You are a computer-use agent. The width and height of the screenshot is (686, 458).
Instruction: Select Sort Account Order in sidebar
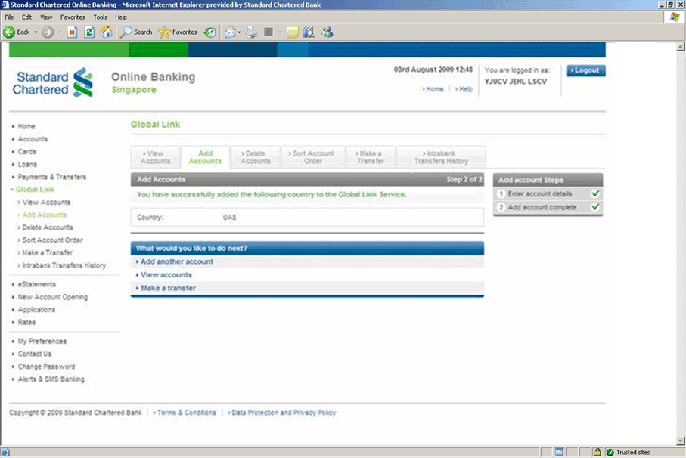tap(52, 240)
